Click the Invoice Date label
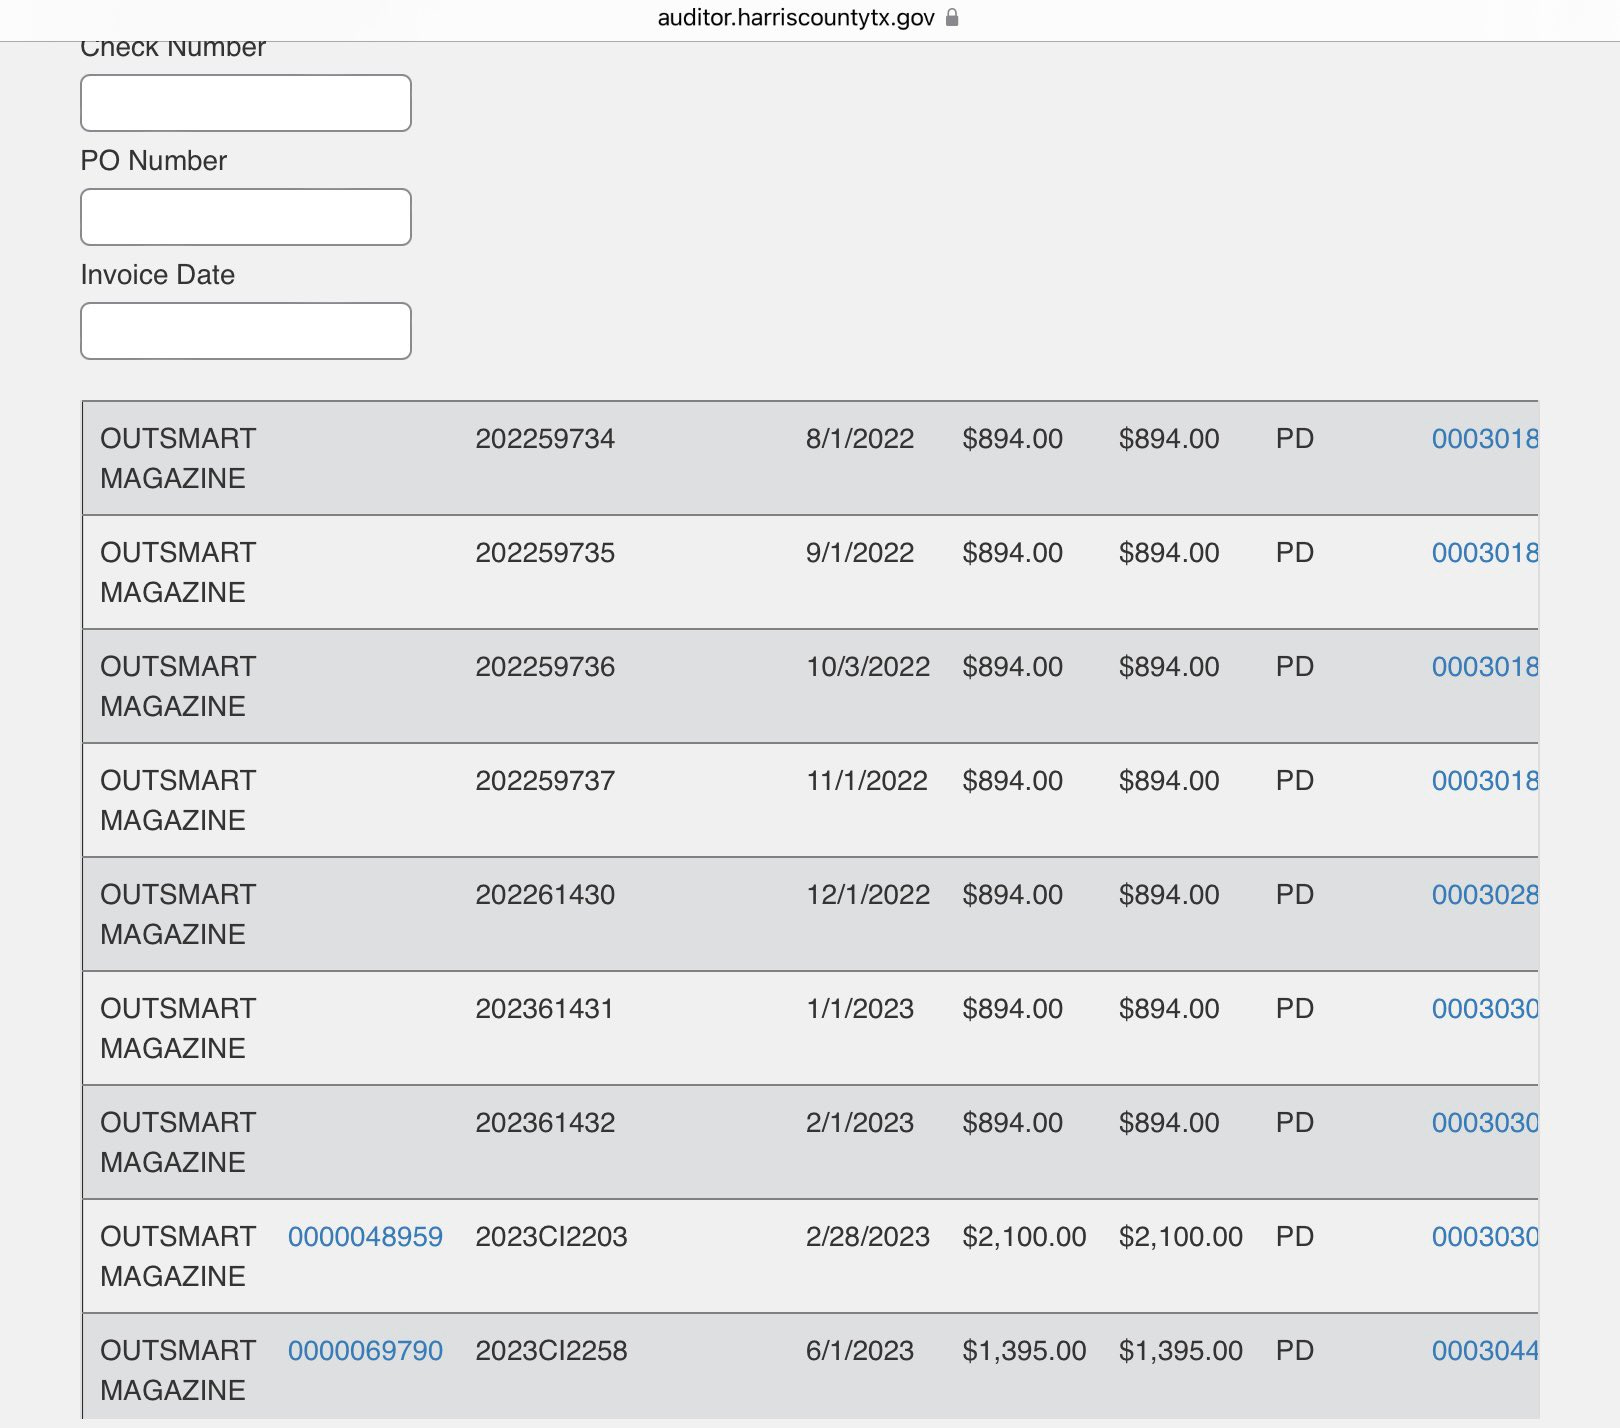 click(x=158, y=275)
